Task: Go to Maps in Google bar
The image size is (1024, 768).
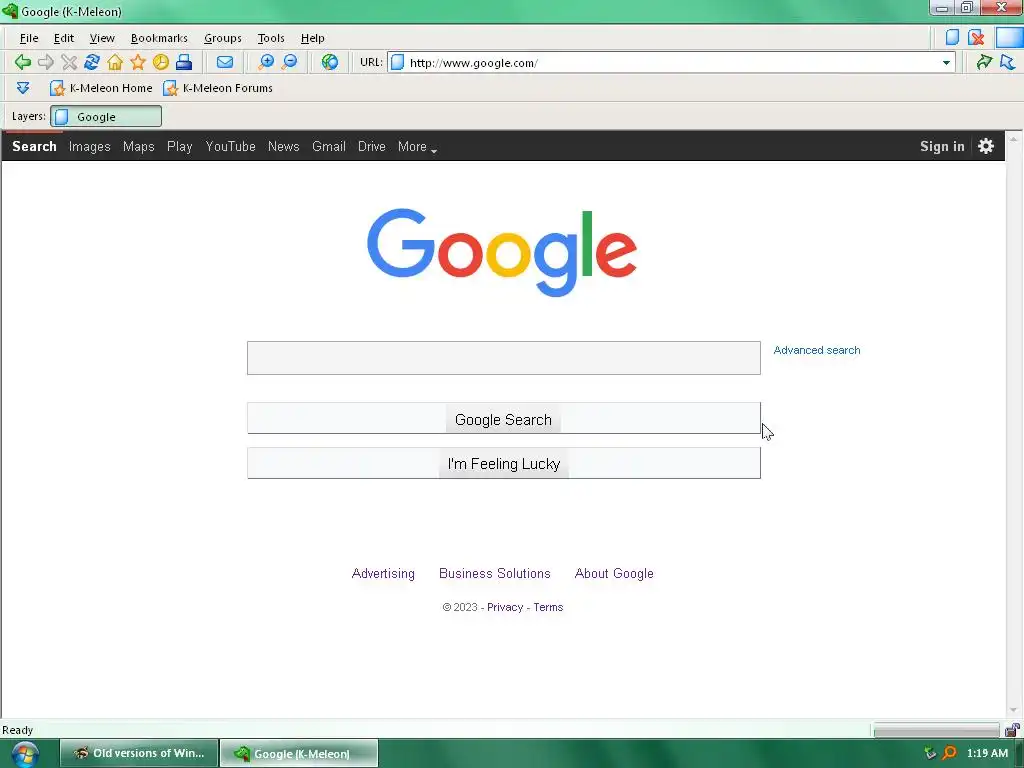Action: point(138,146)
